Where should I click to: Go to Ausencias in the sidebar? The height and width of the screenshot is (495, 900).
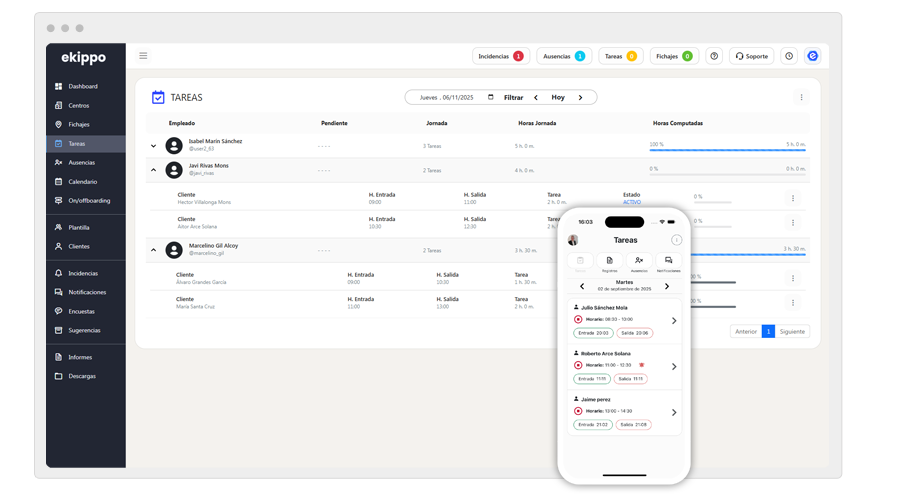coord(81,162)
